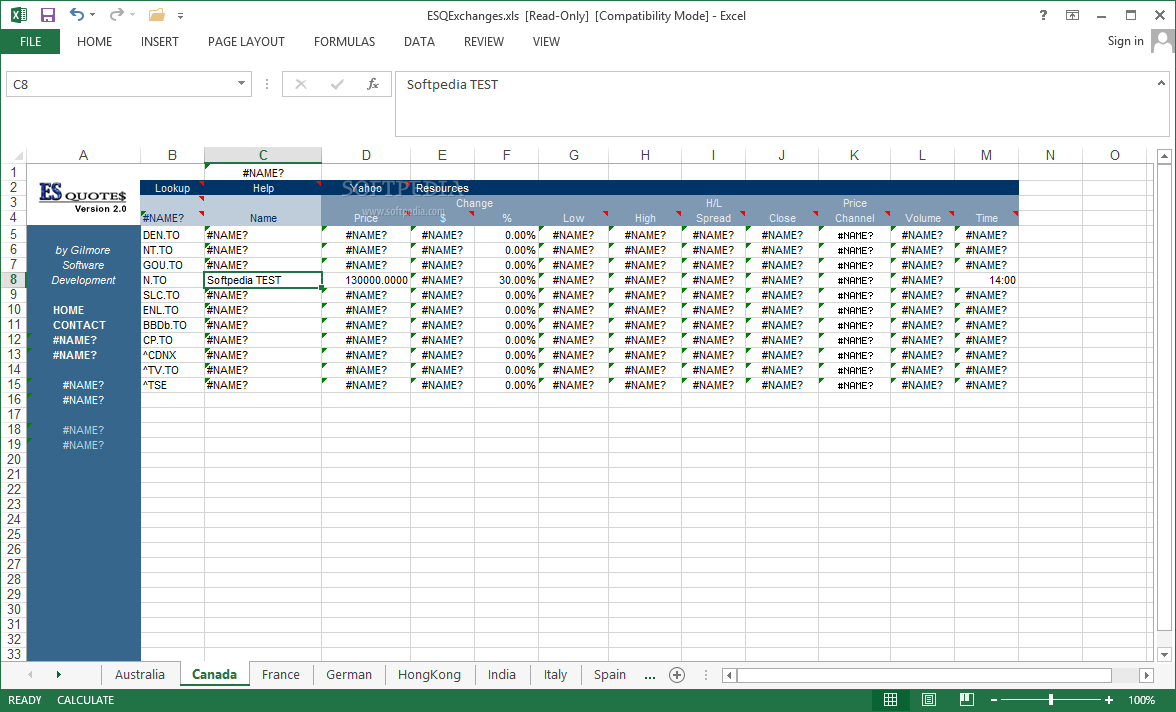Add a new sheet with plus icon

click(676, 675)
